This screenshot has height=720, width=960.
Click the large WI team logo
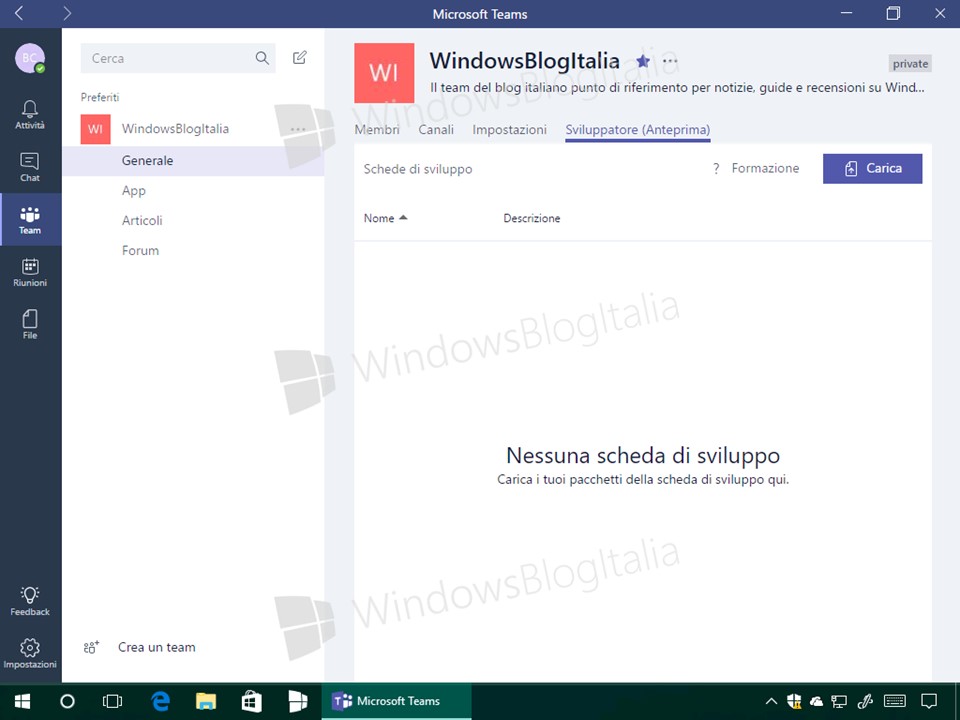click(384, 73)
